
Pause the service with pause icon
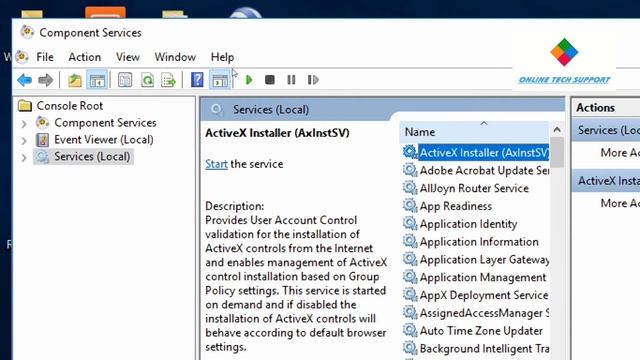pyautogui.click(x=291, y=80)
